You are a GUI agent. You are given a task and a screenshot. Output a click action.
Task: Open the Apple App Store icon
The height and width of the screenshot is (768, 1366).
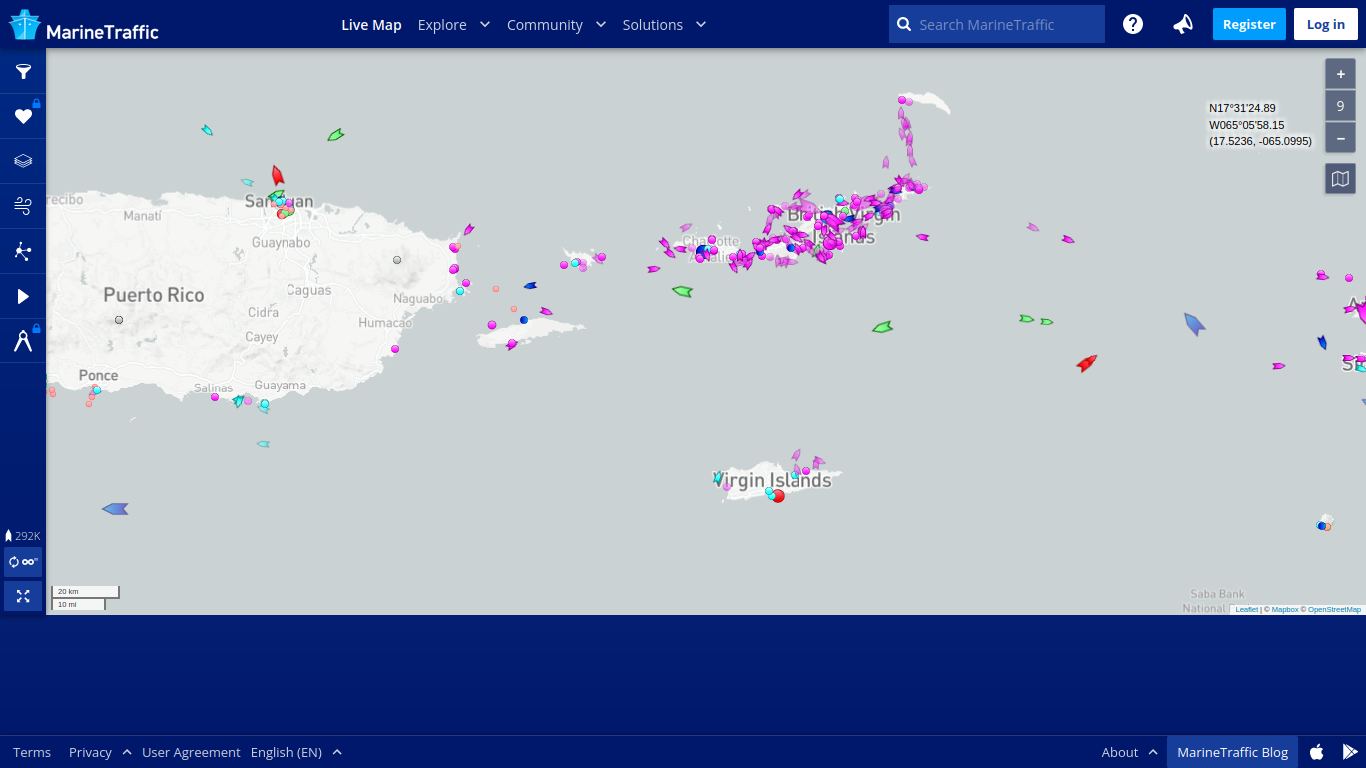1317,752
